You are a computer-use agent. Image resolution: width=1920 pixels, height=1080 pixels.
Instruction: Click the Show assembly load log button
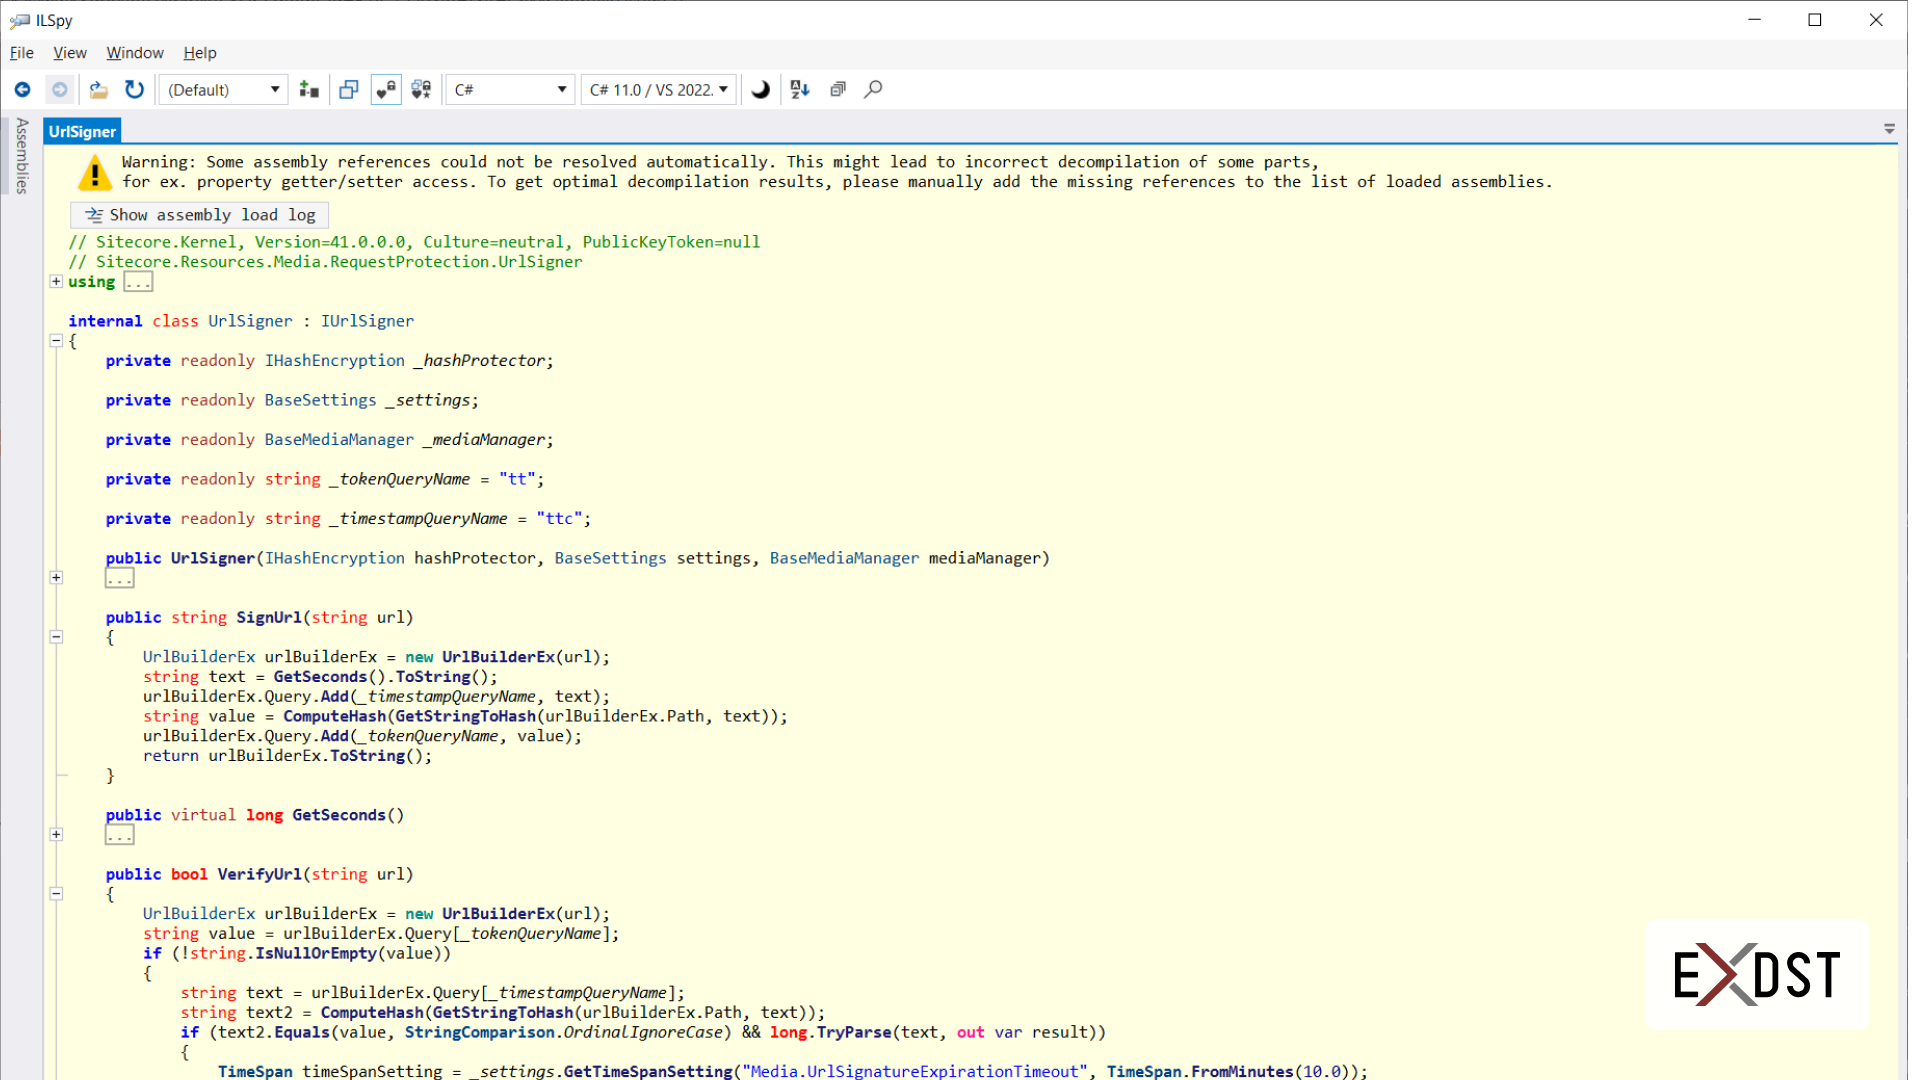click(x=198, y=214)
